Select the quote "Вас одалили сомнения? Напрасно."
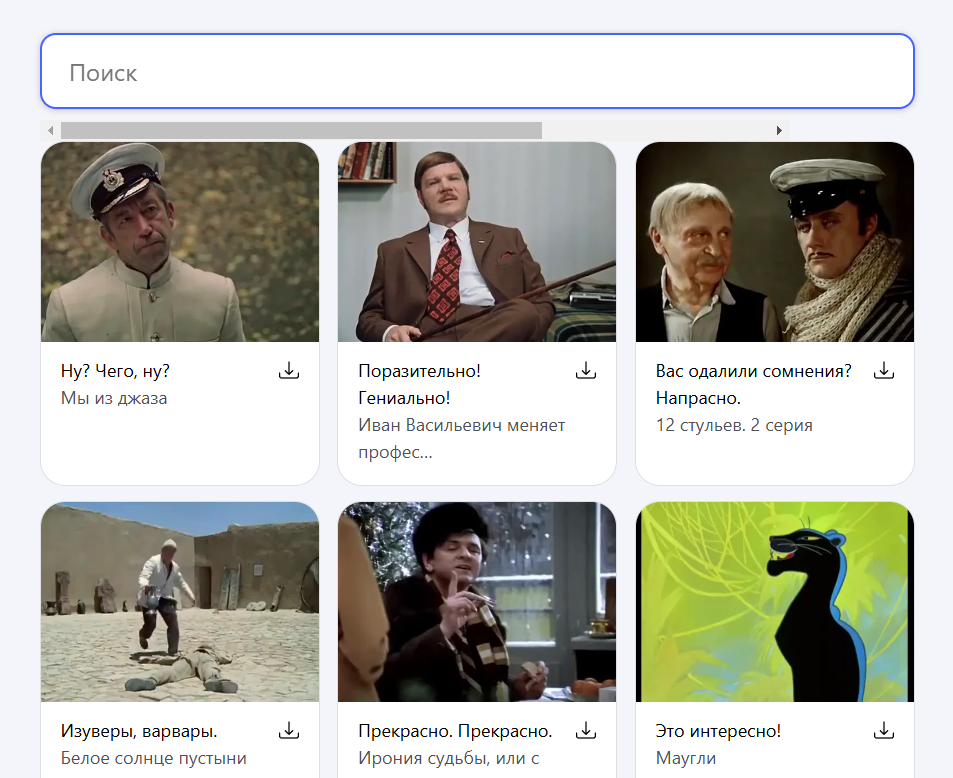Screen dimensions: 953x778 pos(754,385)
